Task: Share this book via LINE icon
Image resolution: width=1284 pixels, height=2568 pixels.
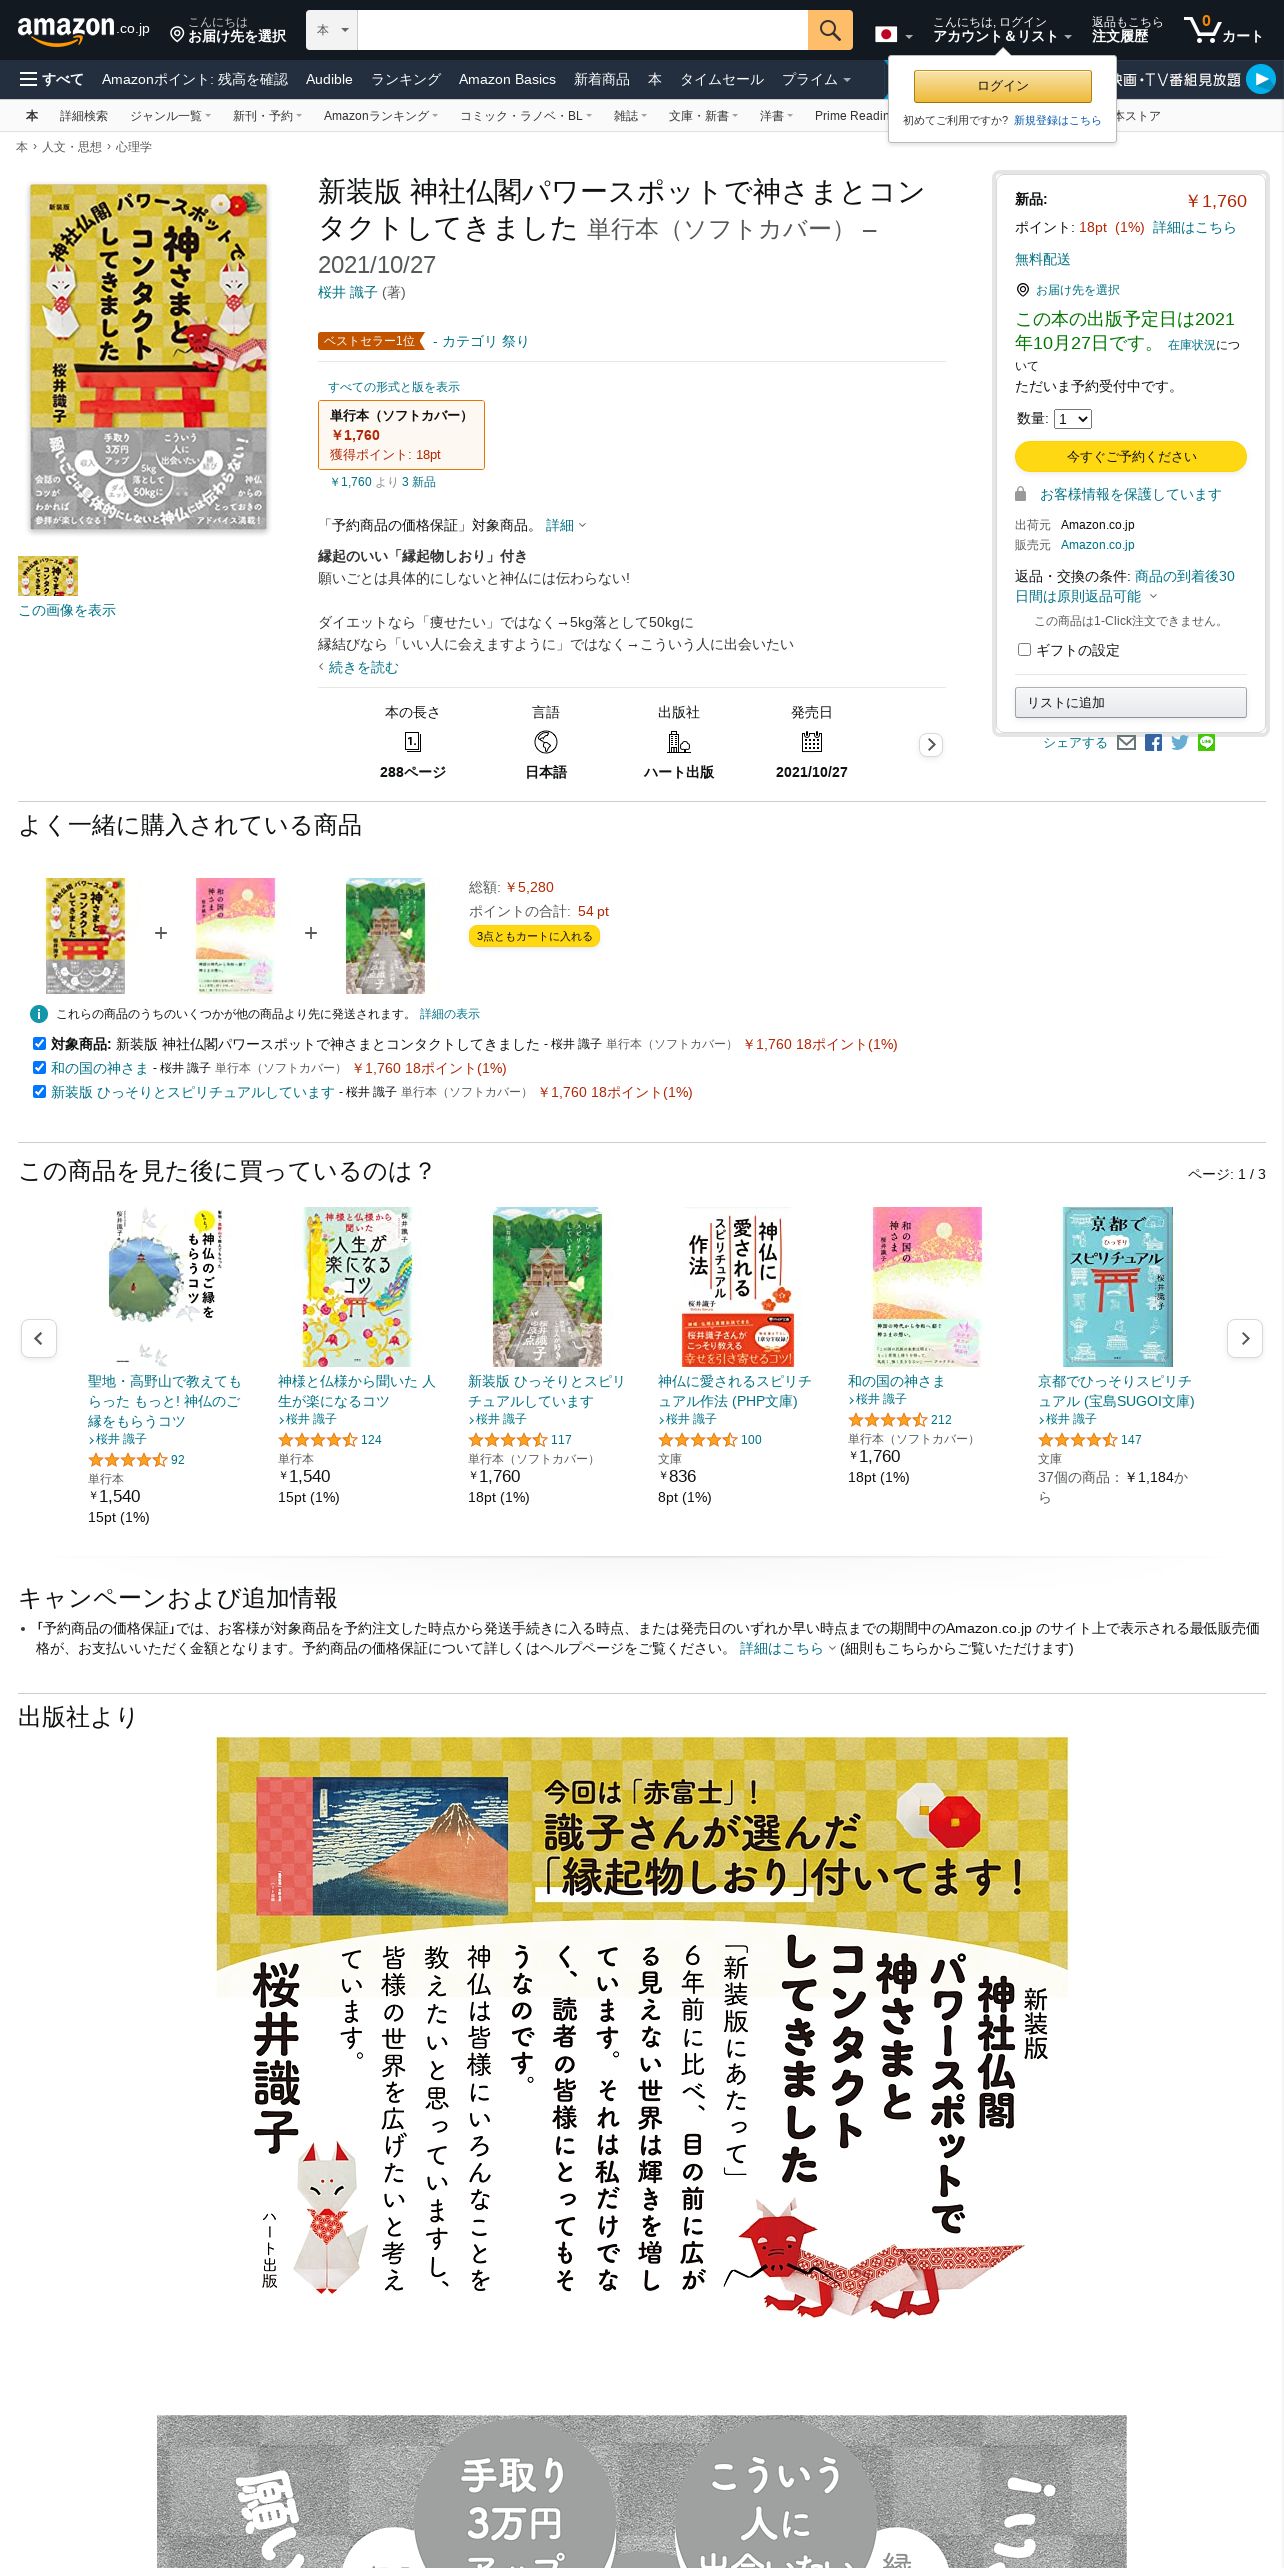Action: pos(1206,742)
